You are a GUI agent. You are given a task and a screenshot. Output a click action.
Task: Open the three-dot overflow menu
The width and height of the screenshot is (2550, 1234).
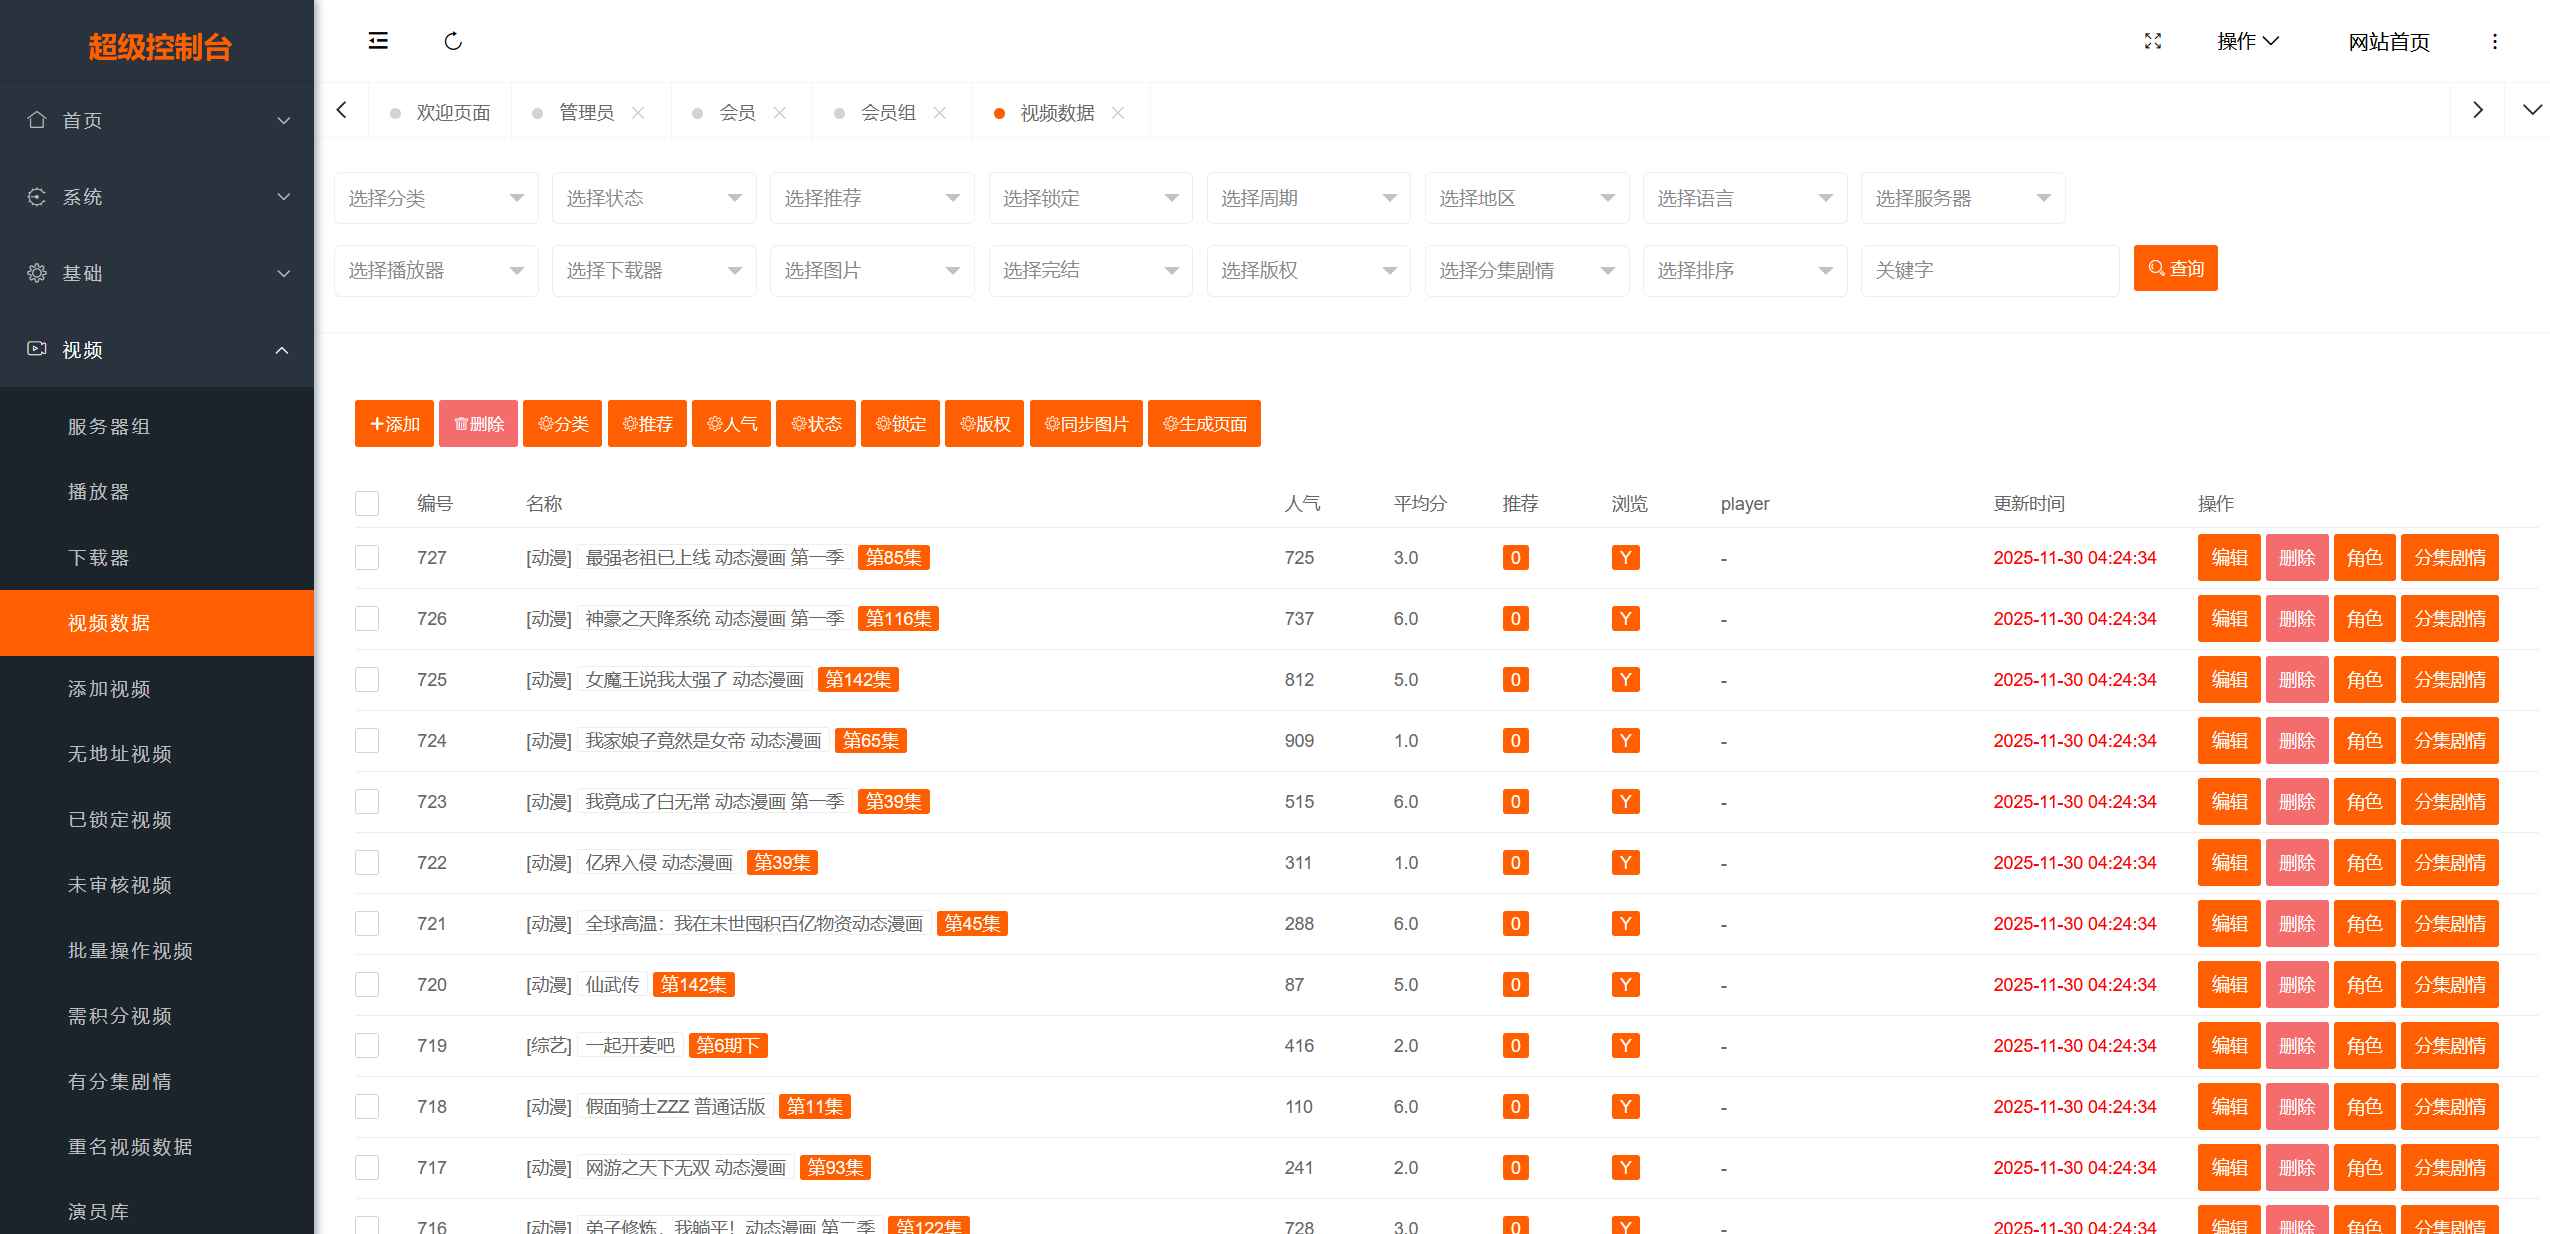point(2496,41)
